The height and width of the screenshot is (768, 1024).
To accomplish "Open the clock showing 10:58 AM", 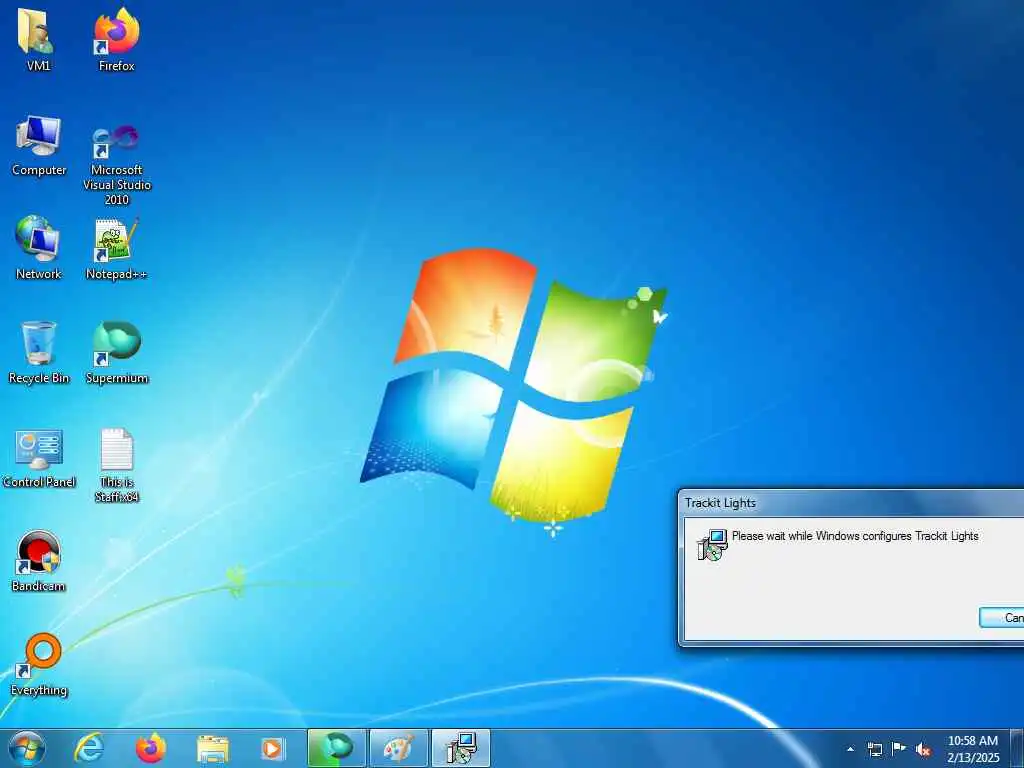I will pos(973,749).
